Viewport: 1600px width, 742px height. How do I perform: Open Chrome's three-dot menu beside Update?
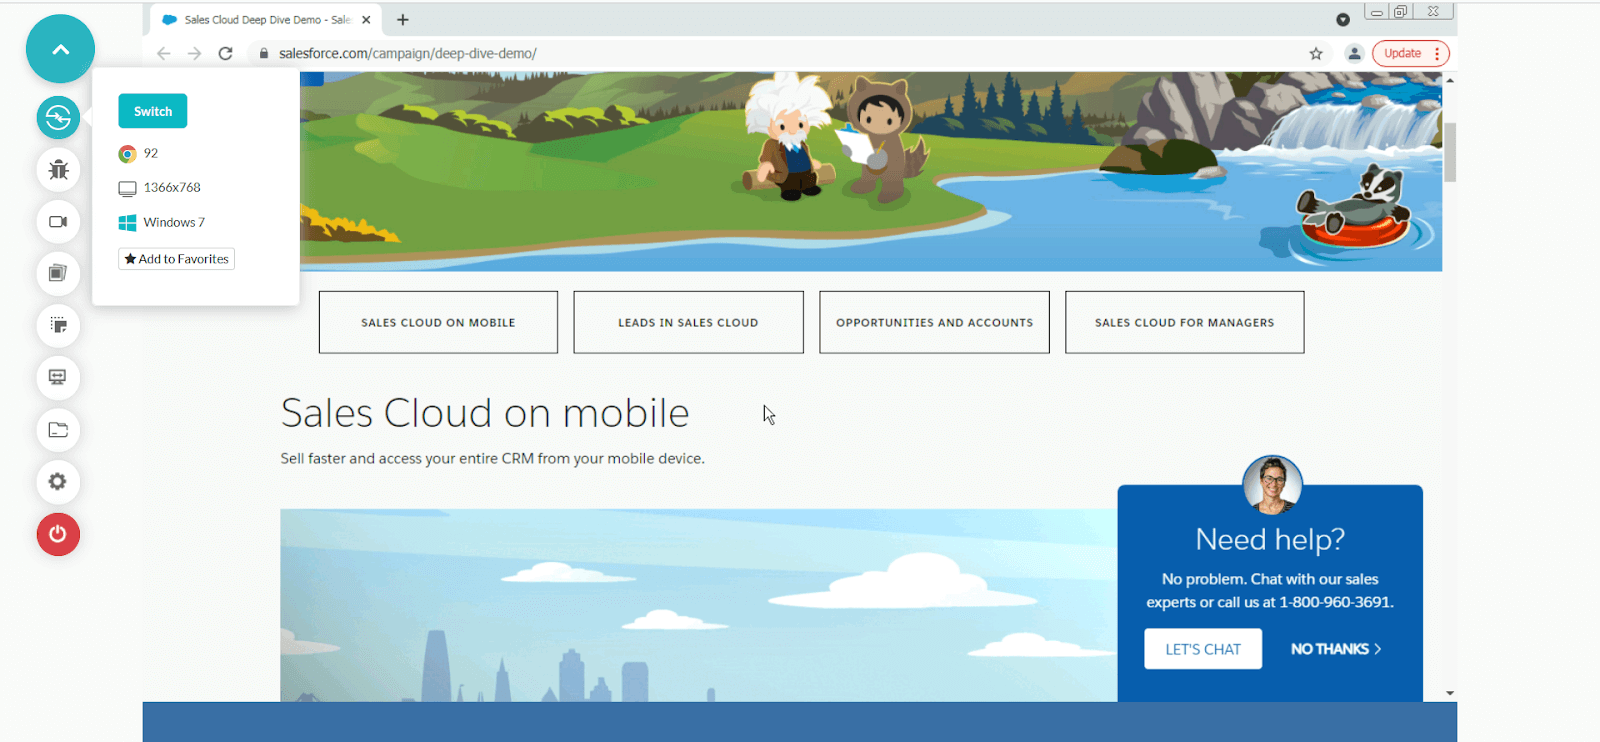[1437, 54]
